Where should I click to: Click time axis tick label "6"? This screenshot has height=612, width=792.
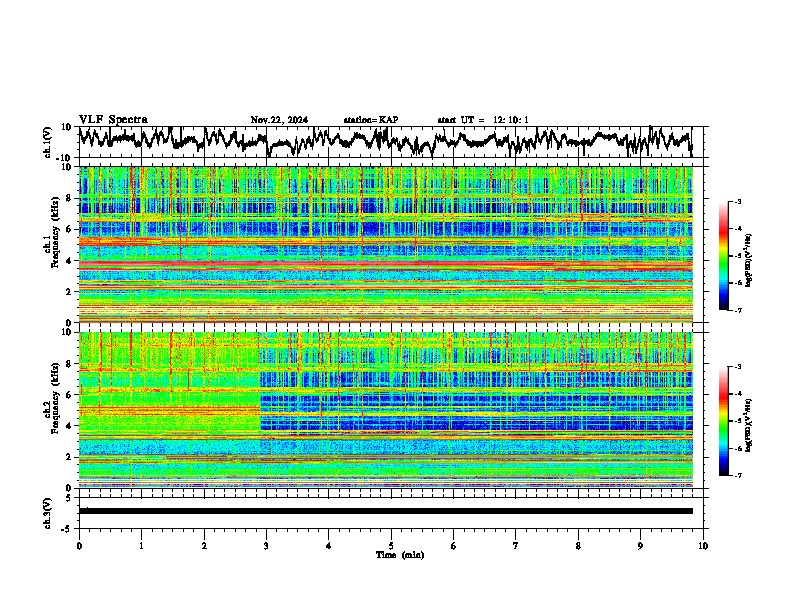point(453,546)
